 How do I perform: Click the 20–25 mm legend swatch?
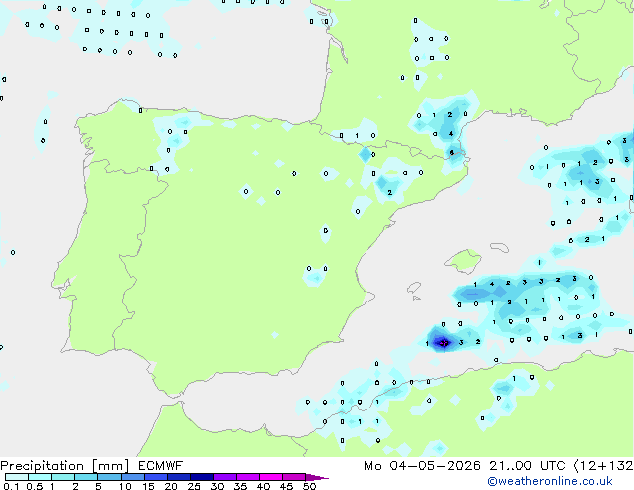178,477
